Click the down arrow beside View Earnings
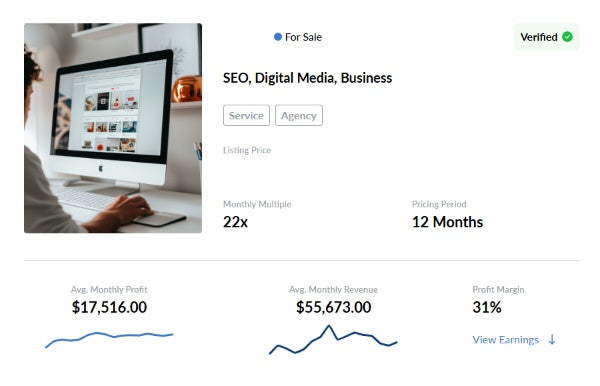The width and height of the screenshot is (600, 386). pos(552,339)
